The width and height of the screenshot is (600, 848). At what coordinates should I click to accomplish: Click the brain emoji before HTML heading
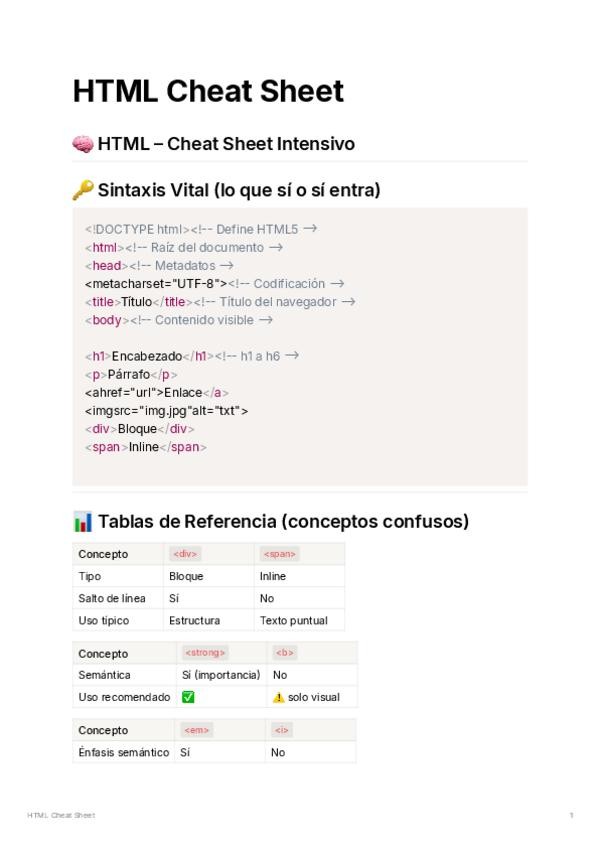tap(83, 144)
